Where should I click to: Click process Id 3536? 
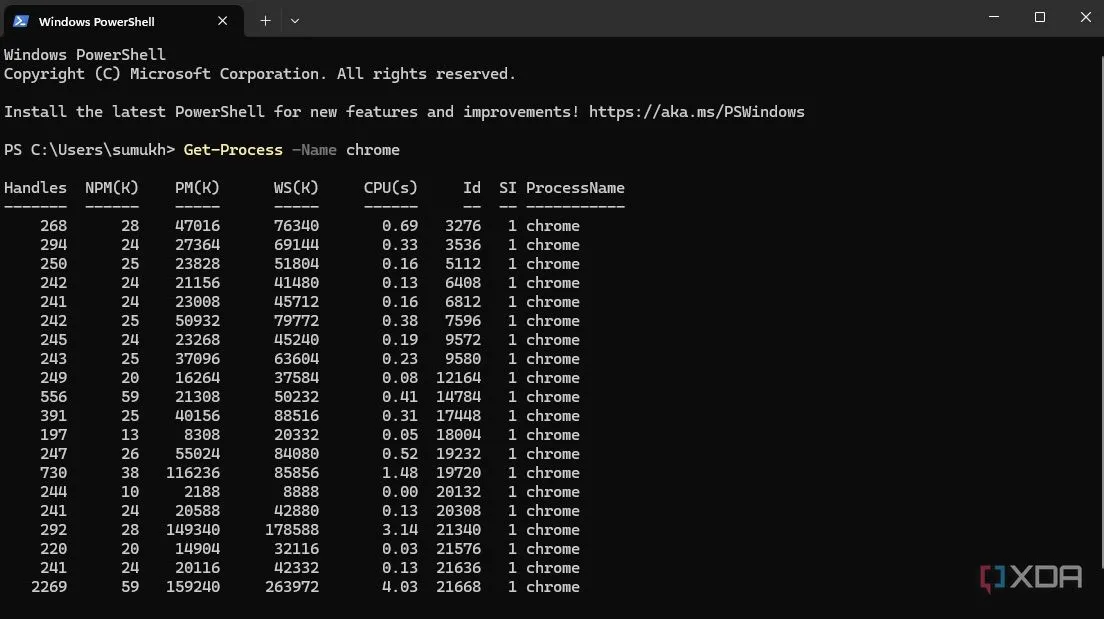pos(463,245)
